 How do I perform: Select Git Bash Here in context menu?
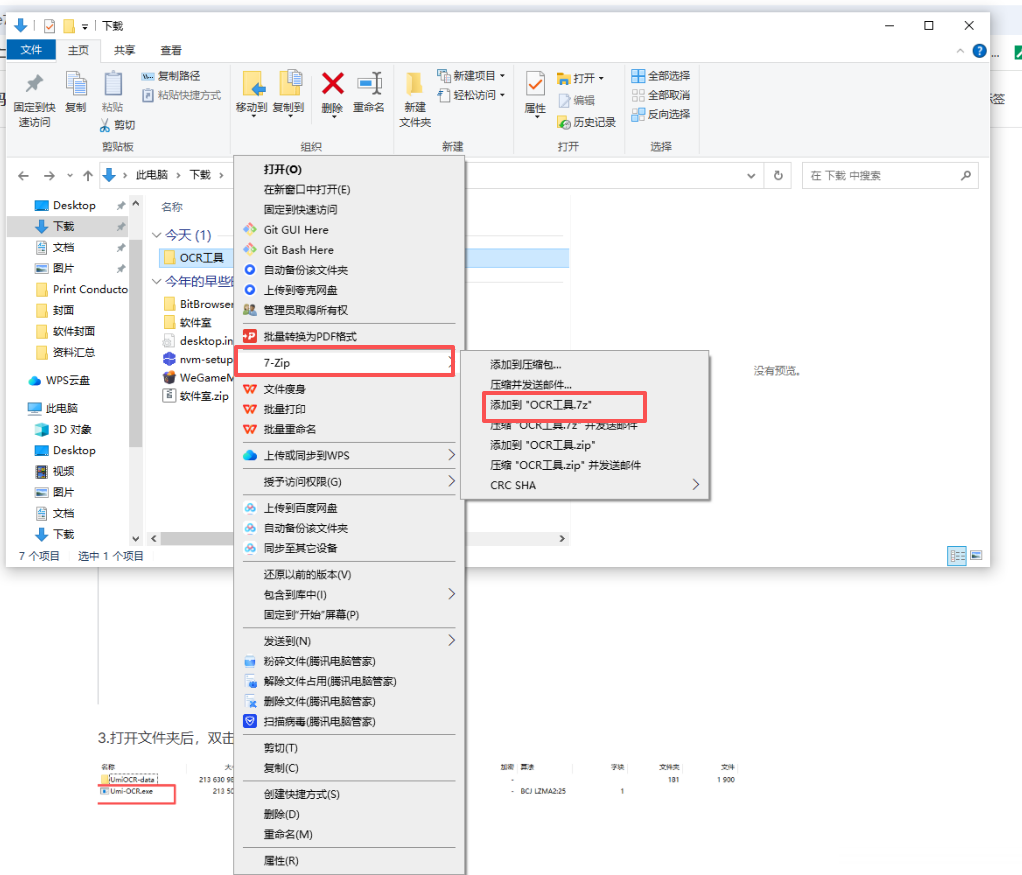pyautogui.click(x=298, y=250)
